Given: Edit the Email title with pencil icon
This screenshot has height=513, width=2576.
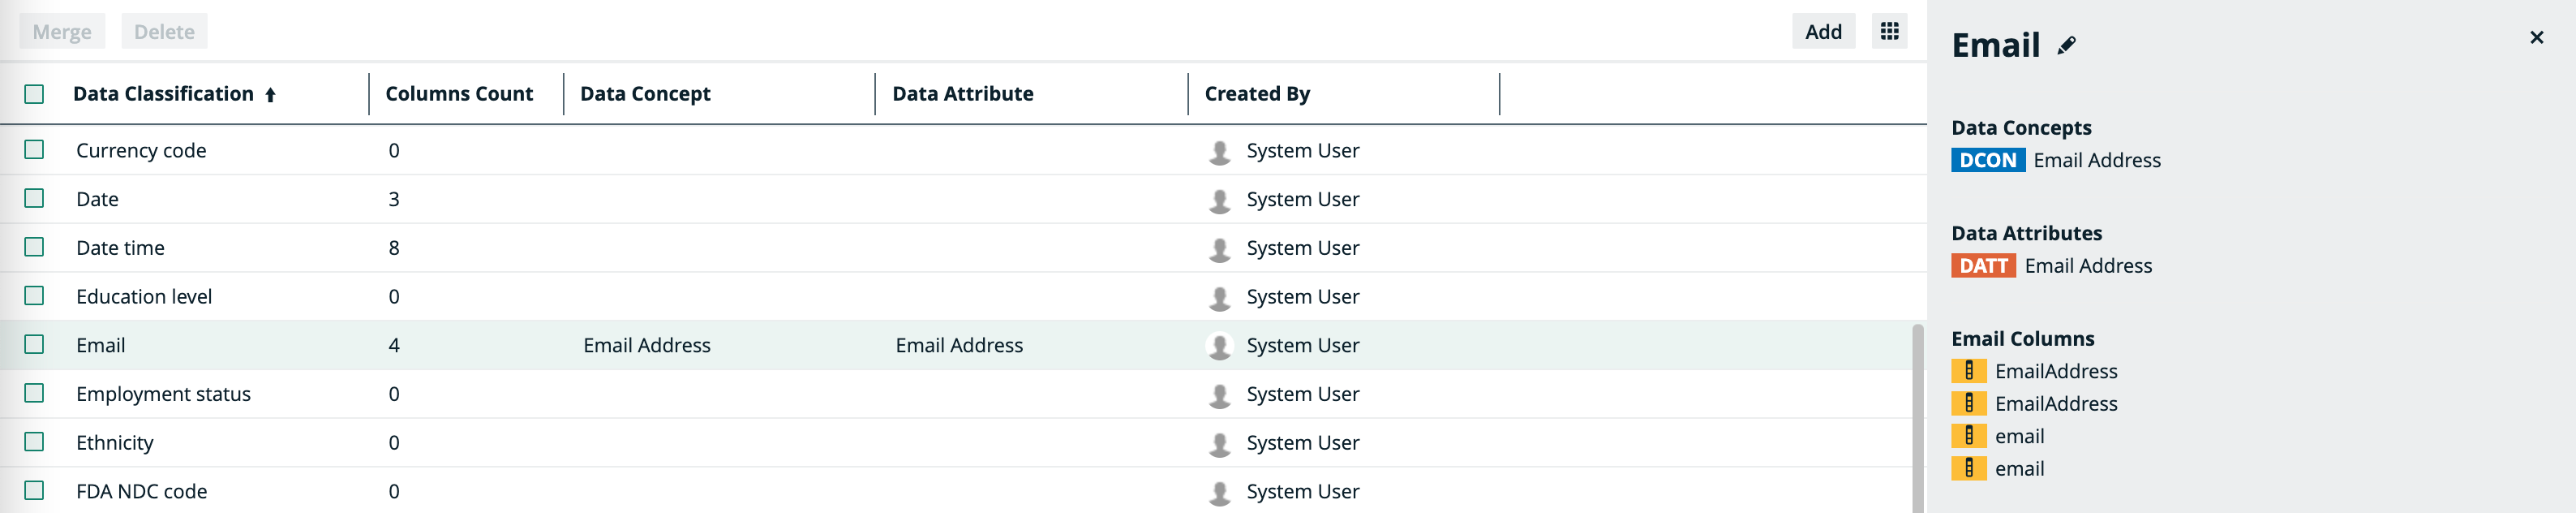Looking at the screenshot, I should point(2066,45).
